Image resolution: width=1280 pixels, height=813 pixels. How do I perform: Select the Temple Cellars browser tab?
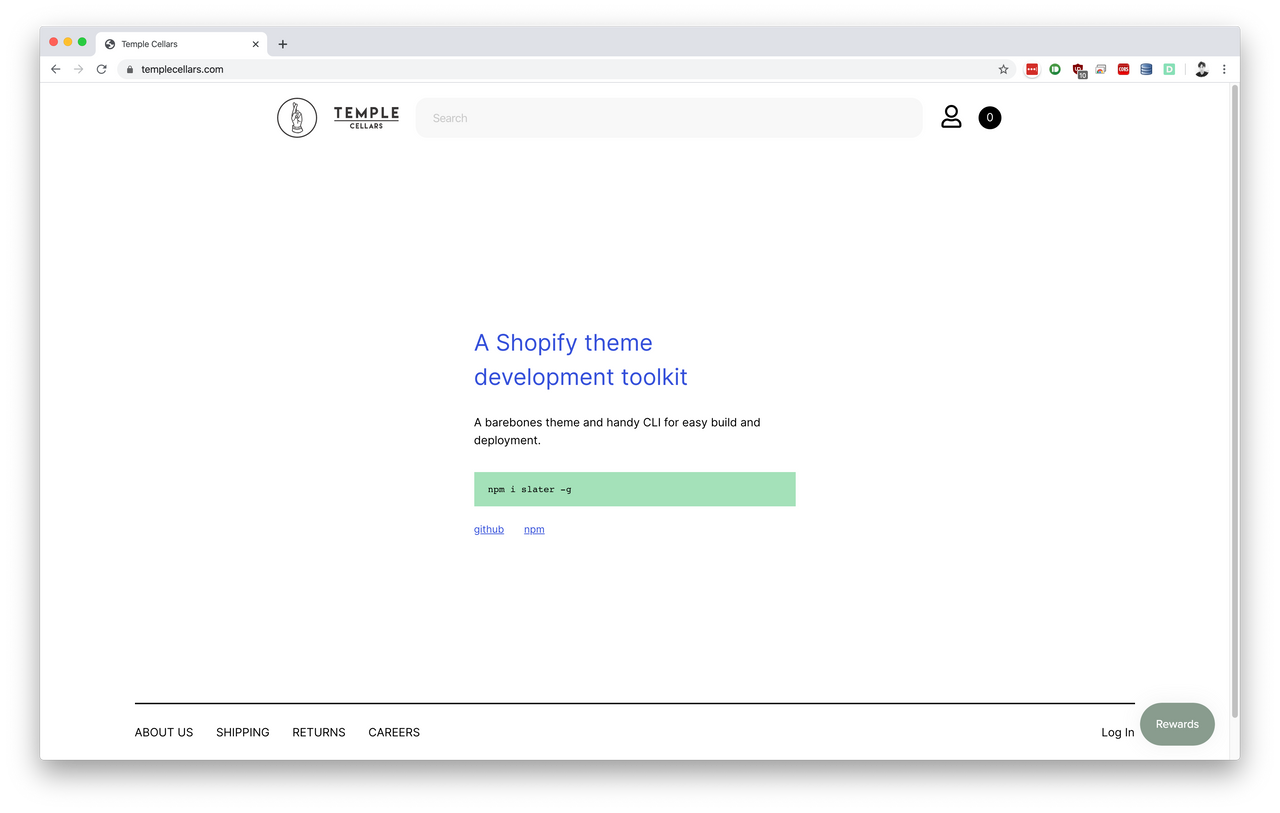point(182,44)
